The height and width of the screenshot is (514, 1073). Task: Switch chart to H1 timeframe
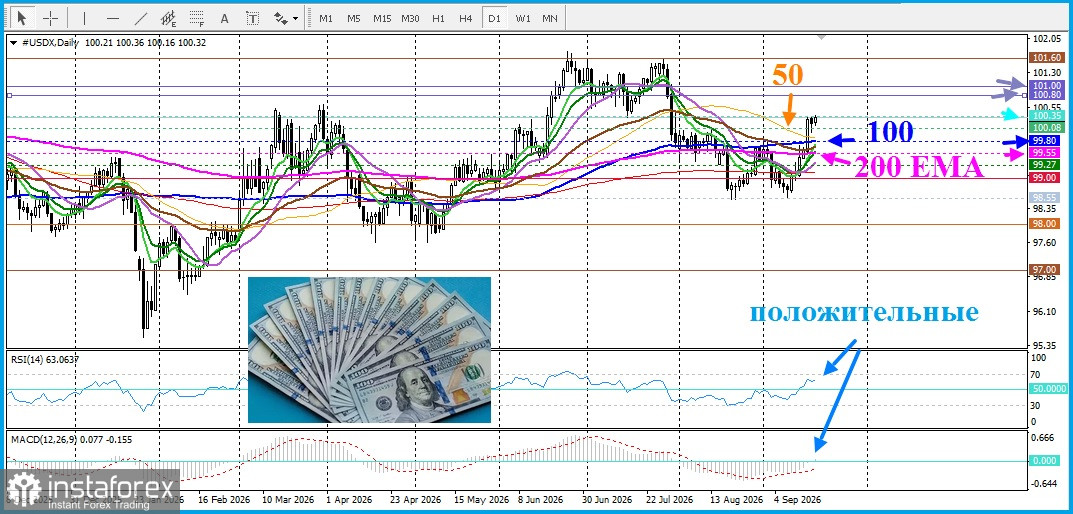tap(439, 18)
